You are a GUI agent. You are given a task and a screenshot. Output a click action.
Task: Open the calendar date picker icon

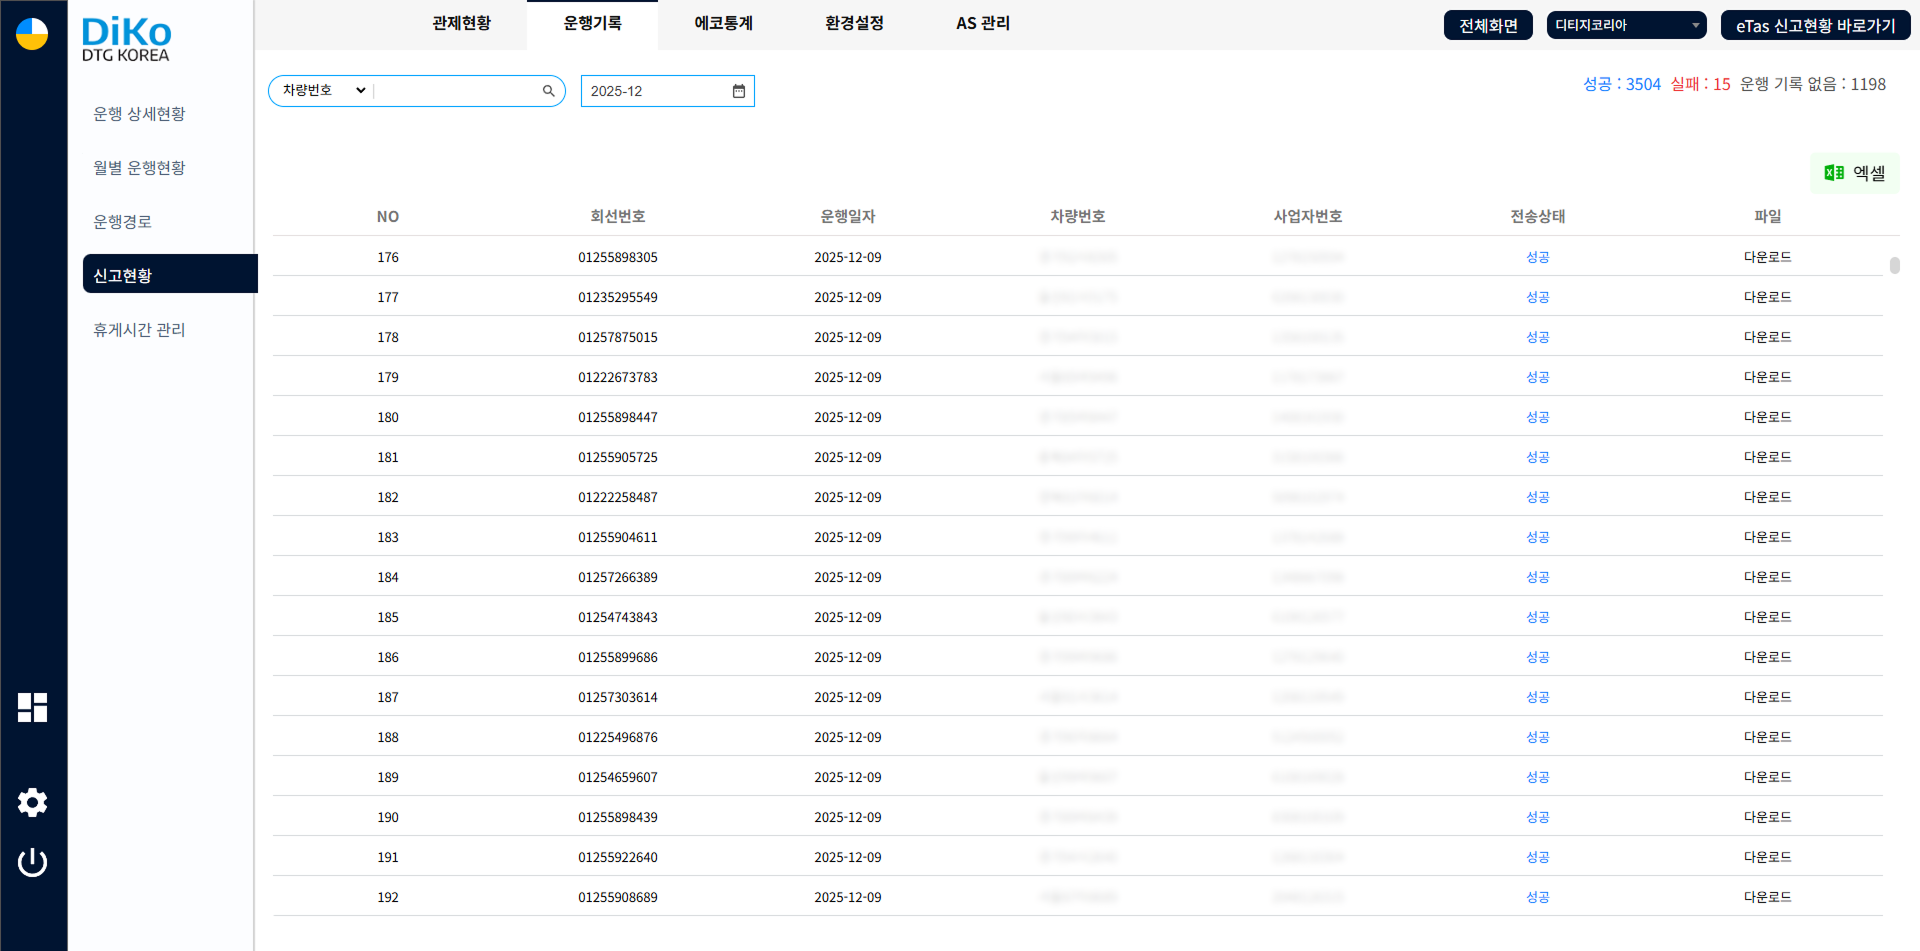[739, 91]
